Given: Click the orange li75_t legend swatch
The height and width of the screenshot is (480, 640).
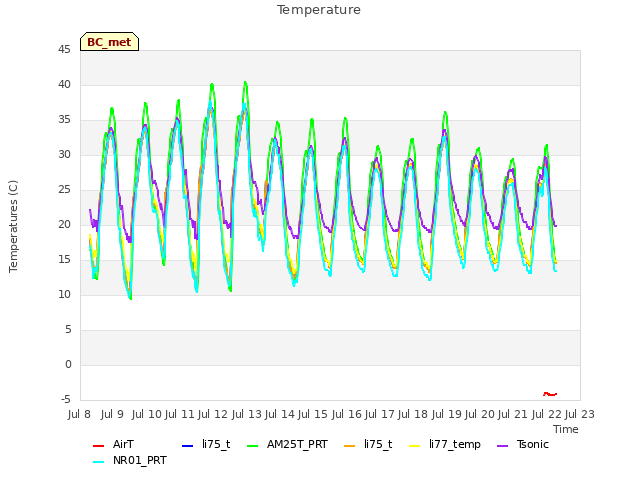Looking at the screenshot, I should [x=350, y=445].
